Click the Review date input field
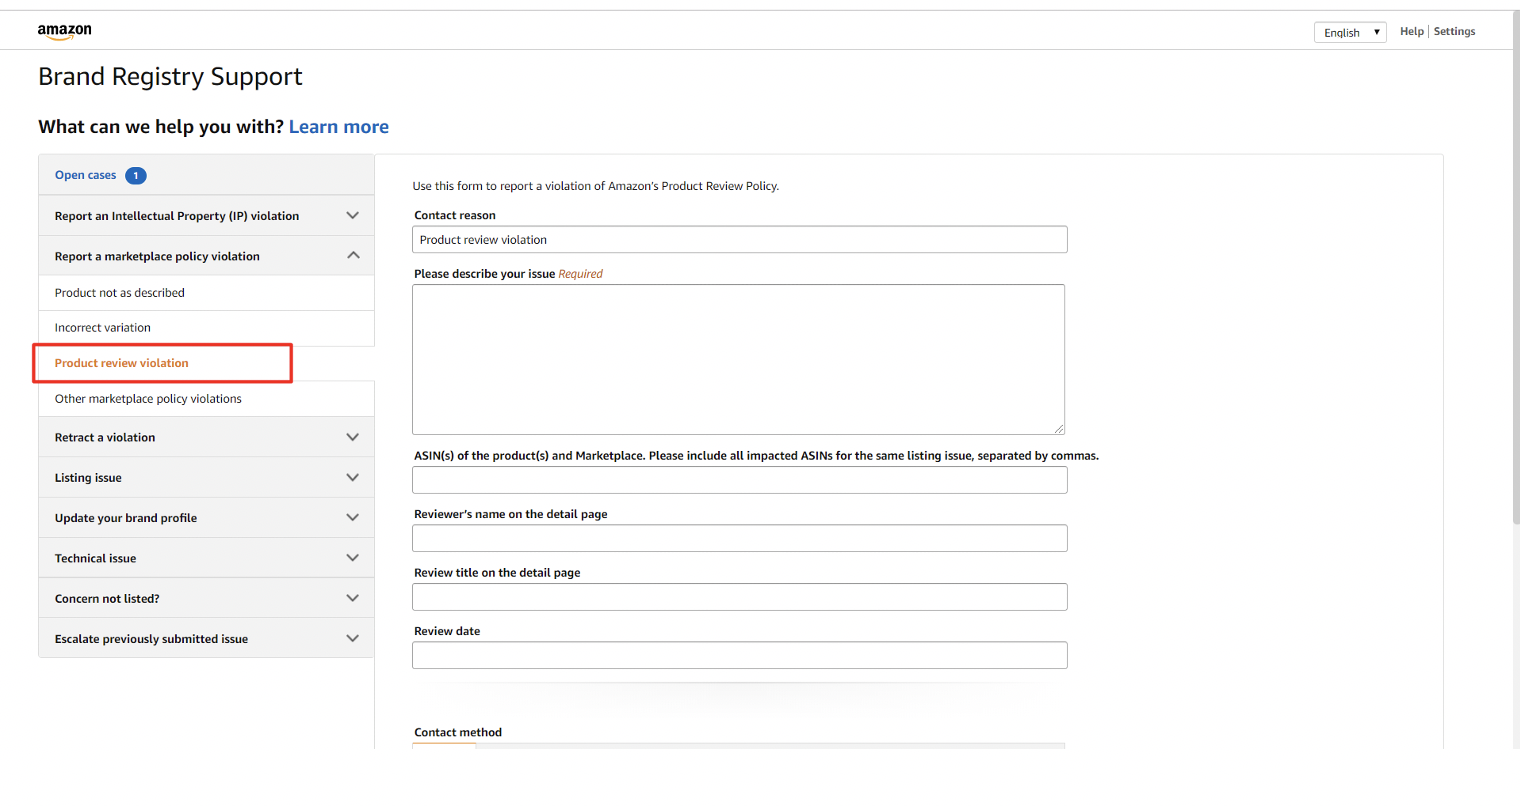 pos(740,655)
